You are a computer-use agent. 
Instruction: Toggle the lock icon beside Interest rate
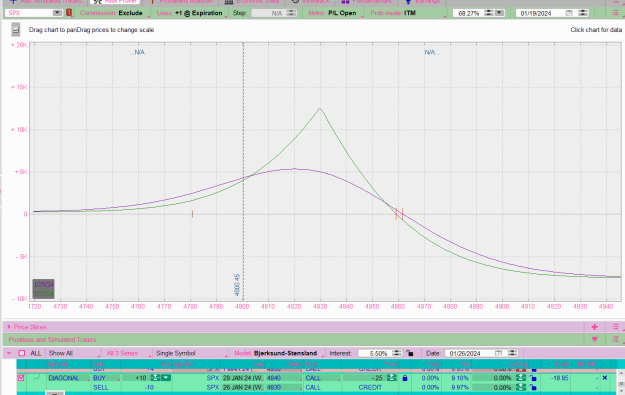pyautogui.click(x=409, y=353)
